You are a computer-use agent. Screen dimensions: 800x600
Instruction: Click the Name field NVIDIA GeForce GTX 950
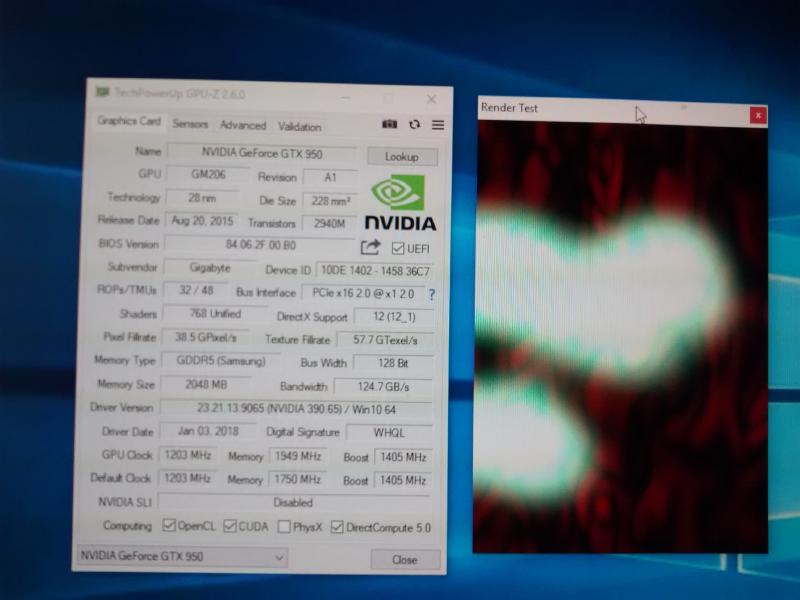coord(262,153)
